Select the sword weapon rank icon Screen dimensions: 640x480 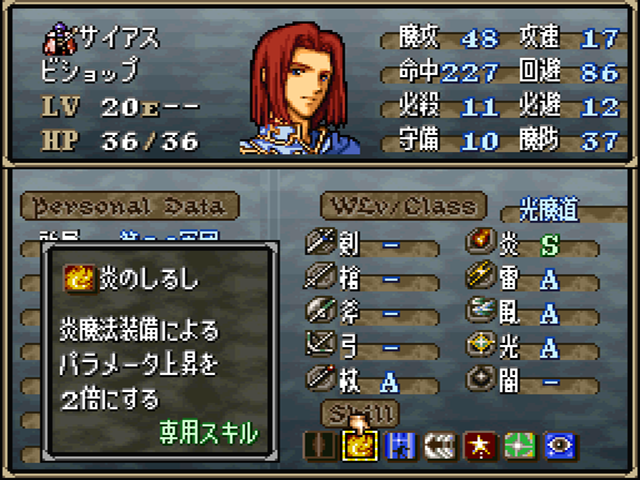click(321, 241)
